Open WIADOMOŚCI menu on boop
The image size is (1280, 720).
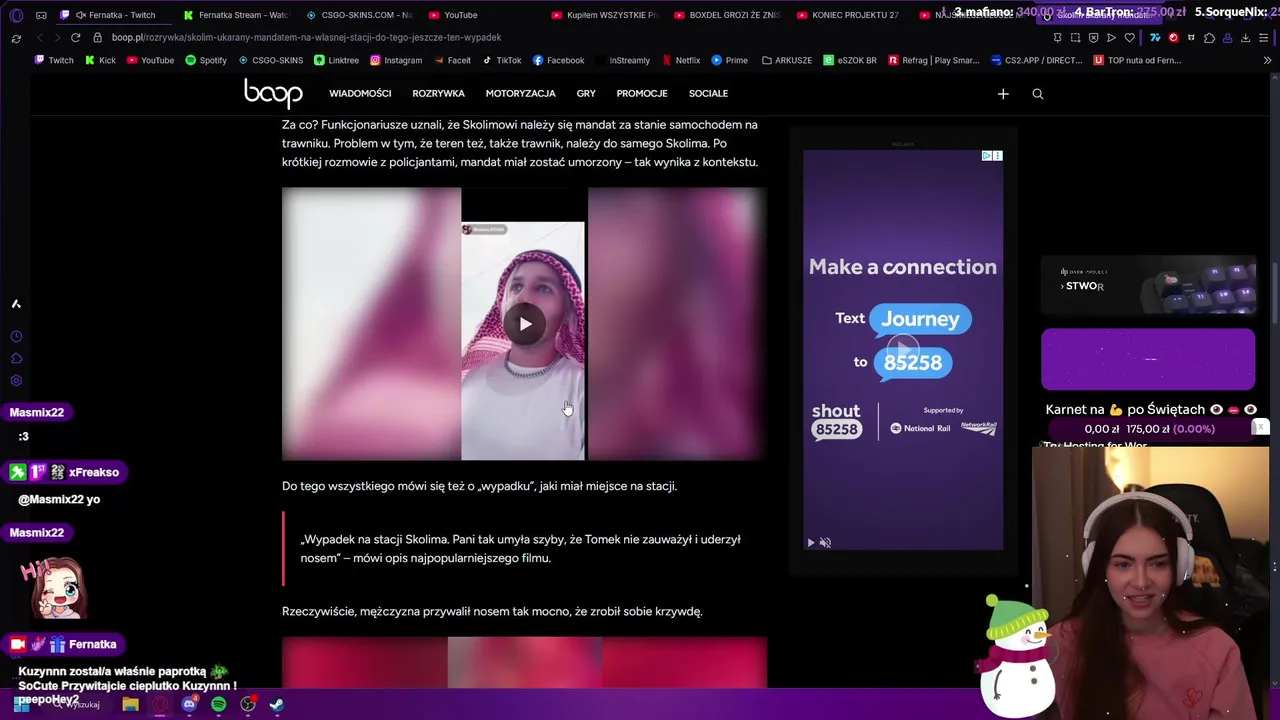360,94
